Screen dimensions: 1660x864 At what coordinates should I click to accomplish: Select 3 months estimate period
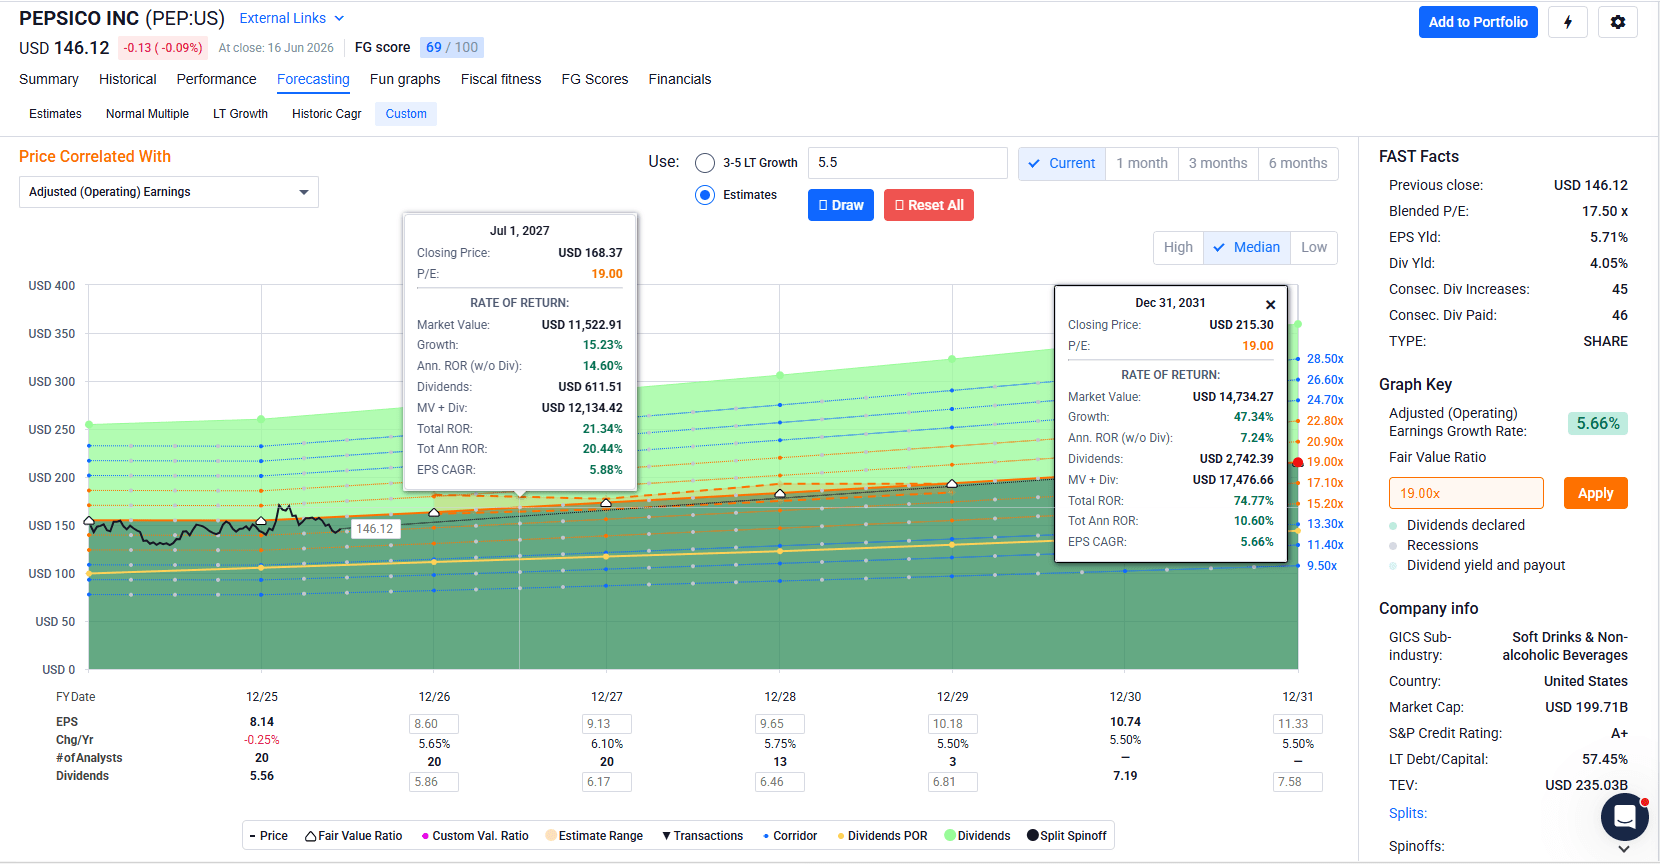pyautogui.click(x=1218, y=163)
